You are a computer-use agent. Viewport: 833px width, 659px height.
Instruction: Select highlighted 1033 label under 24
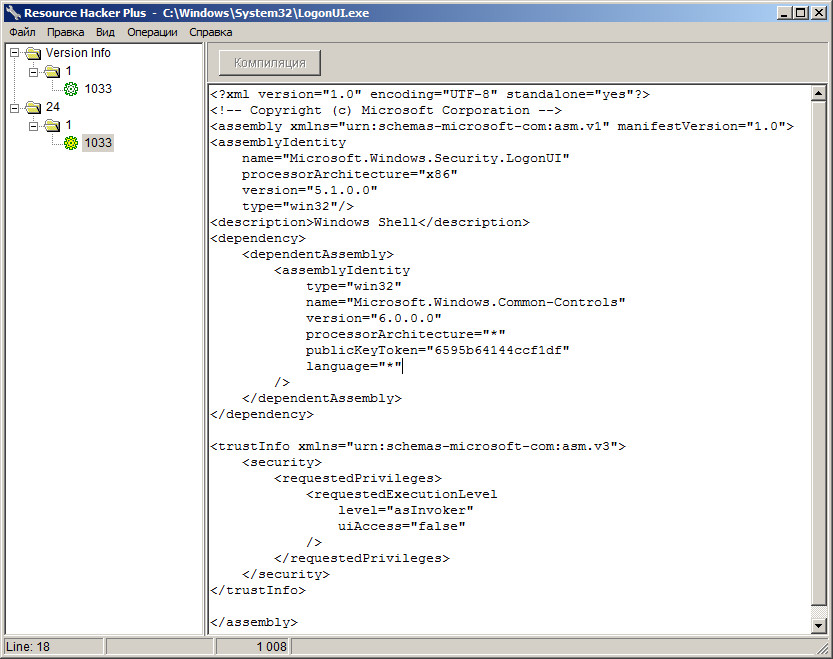98,143
